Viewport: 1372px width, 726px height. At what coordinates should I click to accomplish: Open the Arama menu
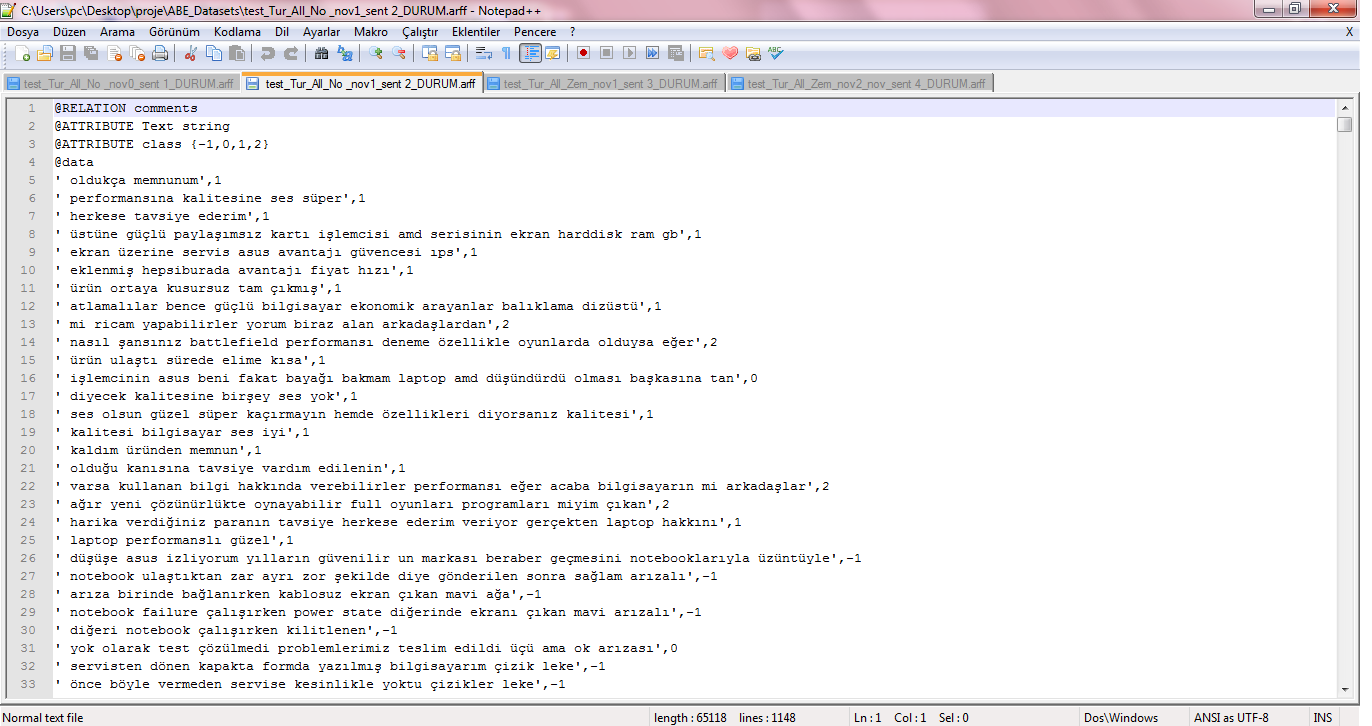(x=117, y=32)
